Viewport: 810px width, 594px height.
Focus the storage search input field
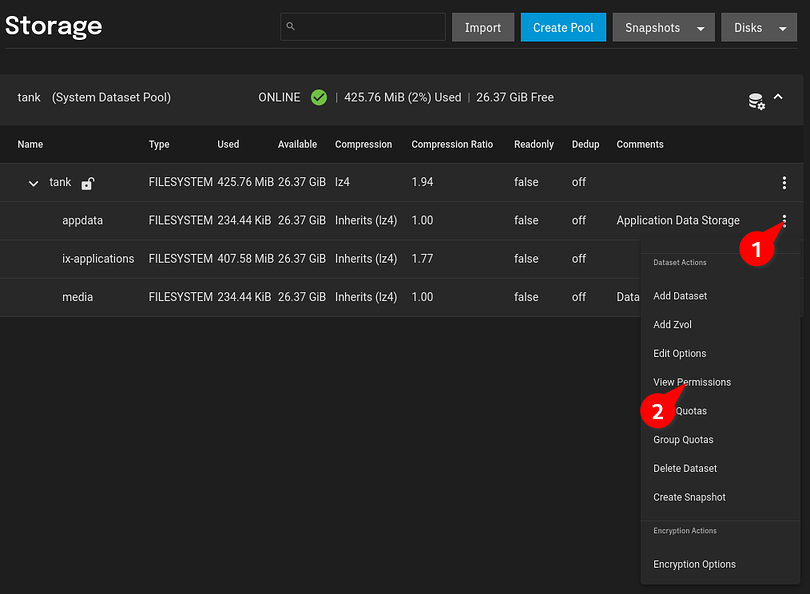370,27
